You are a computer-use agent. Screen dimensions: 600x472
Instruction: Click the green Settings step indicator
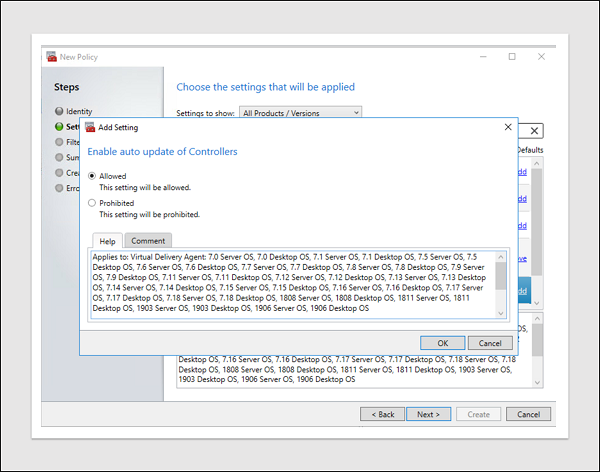59,127
